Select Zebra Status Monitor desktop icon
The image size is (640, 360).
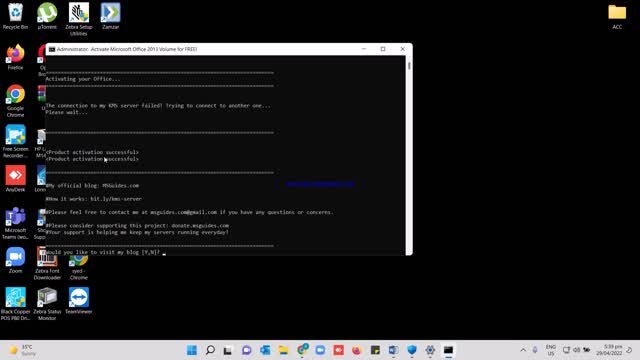pos(47,304)
